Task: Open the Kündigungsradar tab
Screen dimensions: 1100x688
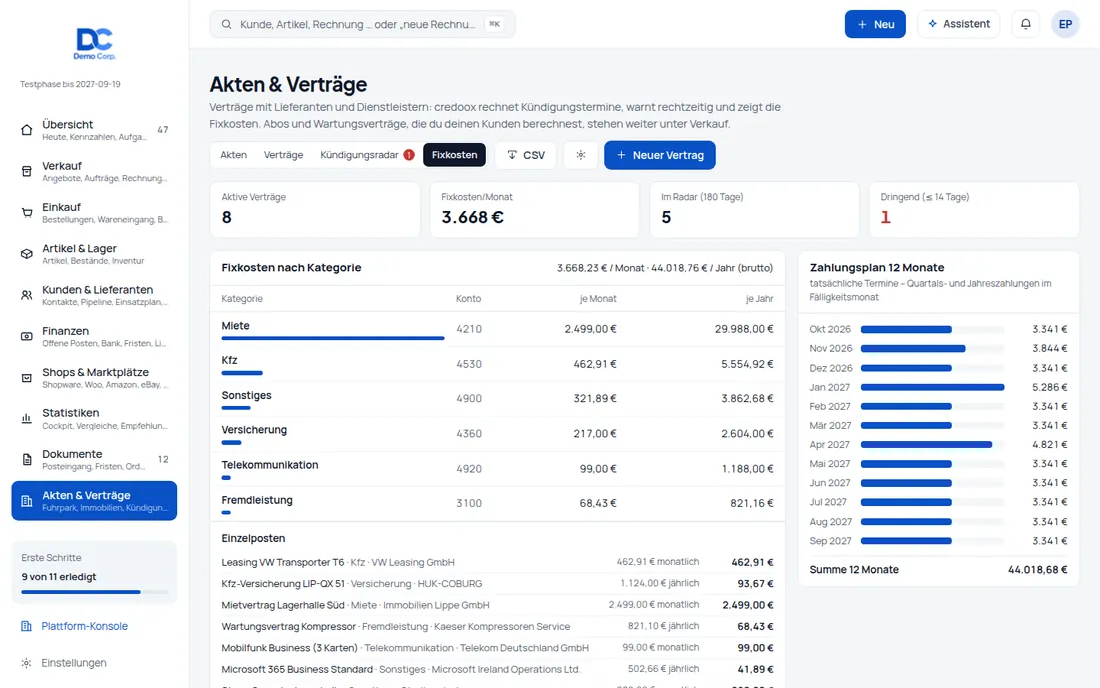Action: [x=366, y=155]
